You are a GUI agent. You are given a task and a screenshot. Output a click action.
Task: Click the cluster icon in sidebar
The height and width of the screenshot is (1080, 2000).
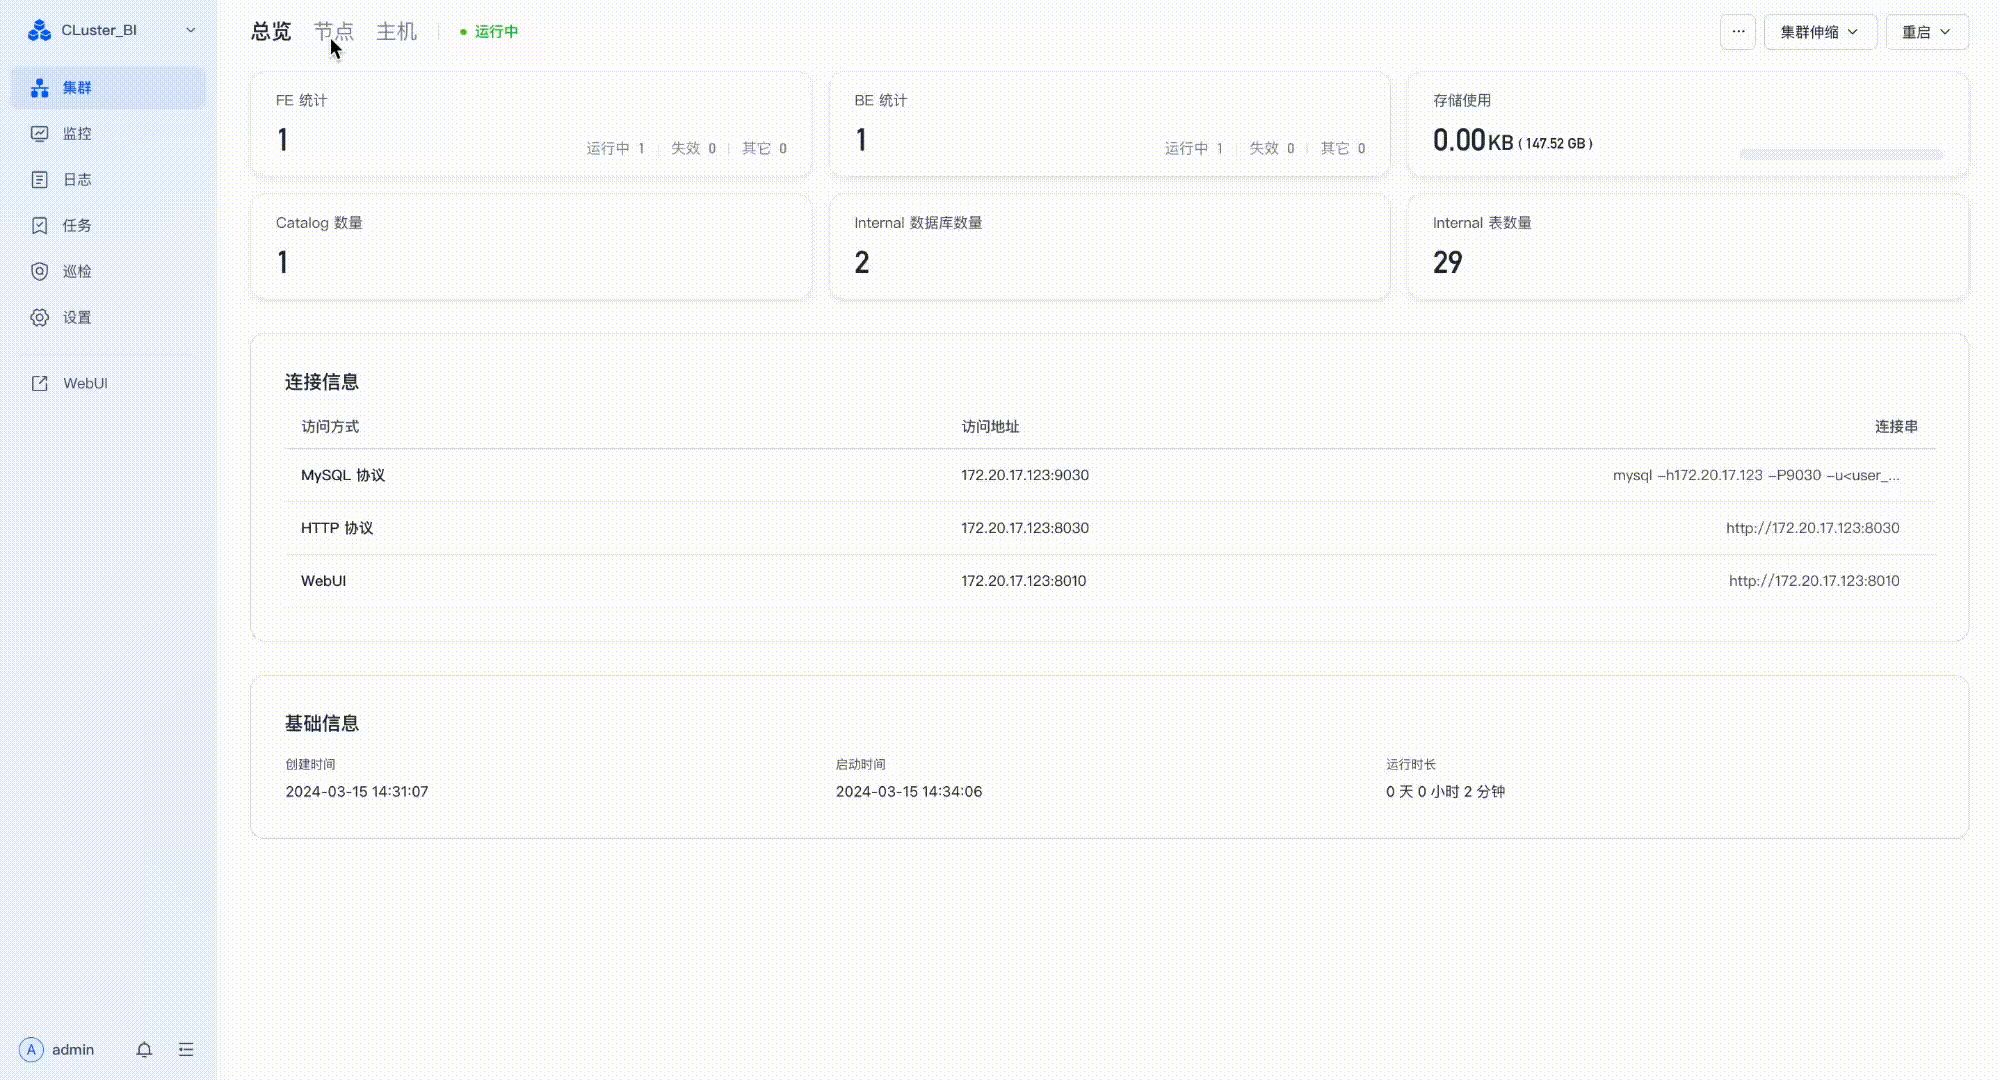(x=40, y=88)
